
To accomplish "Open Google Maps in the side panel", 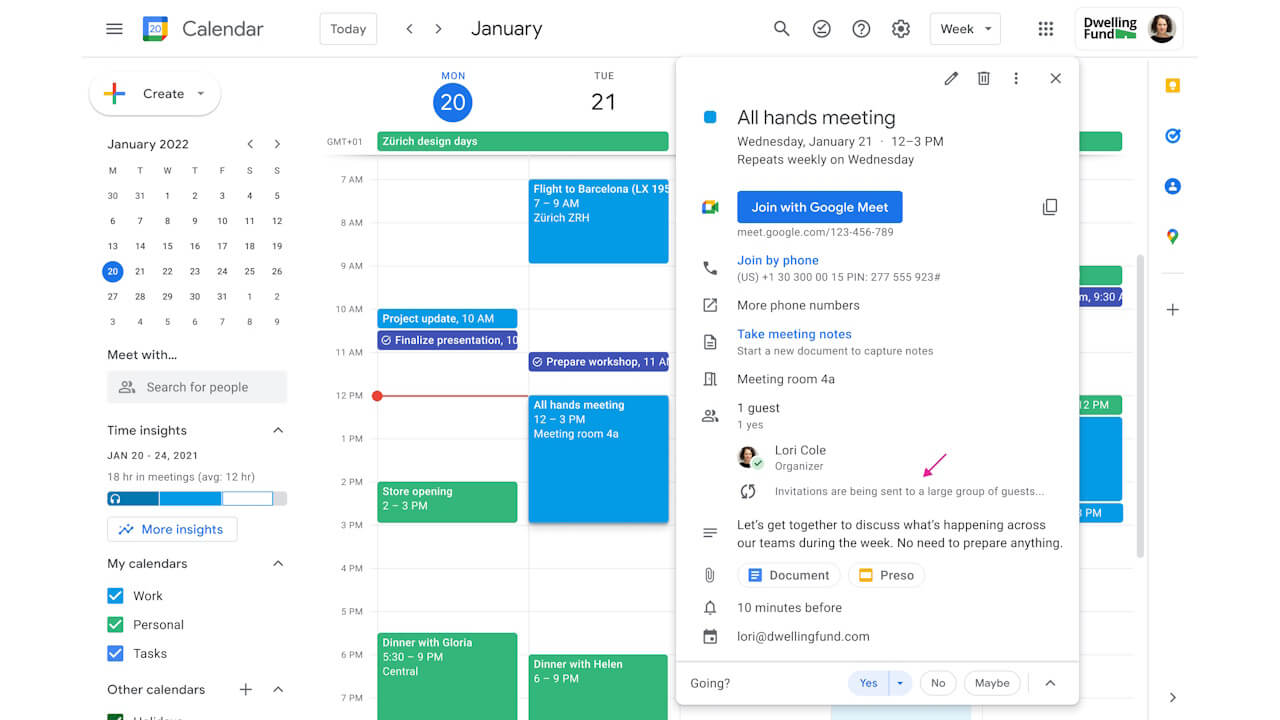I will (1172, 236).
